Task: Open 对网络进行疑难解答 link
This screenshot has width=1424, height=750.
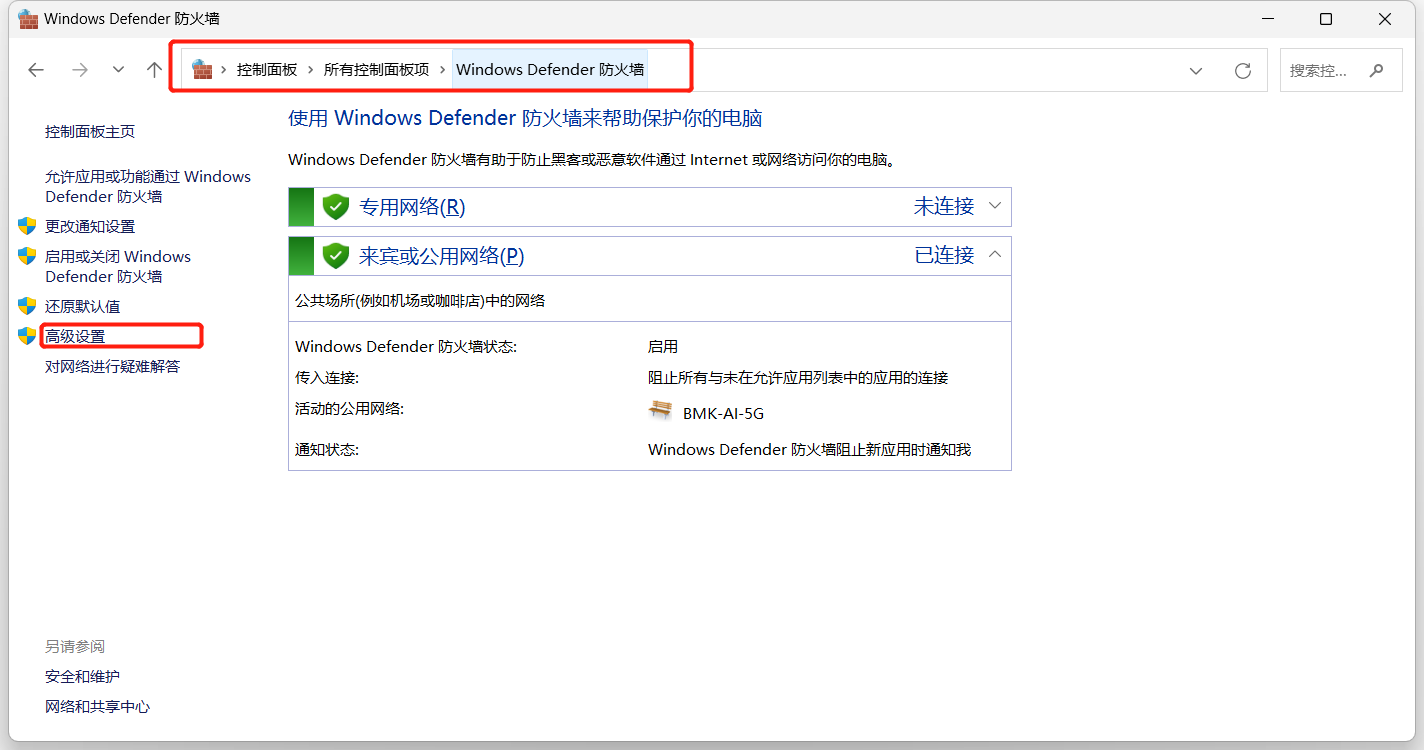Action: point(113,366)
